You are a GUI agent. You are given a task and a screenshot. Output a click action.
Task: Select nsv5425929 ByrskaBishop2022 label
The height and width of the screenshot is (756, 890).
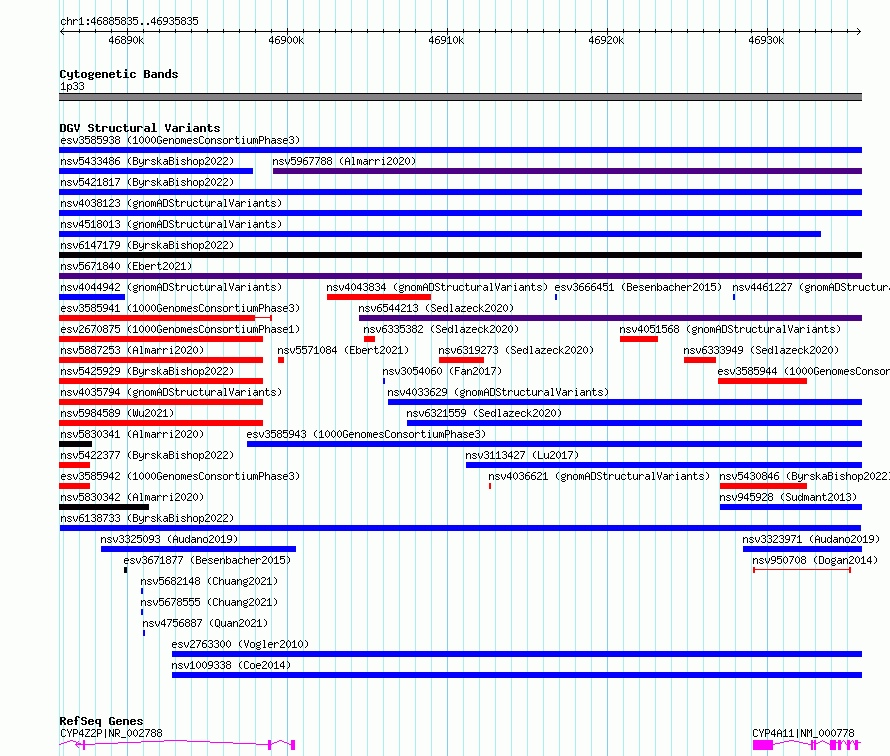pyautogui.click(x=147, y=371)
